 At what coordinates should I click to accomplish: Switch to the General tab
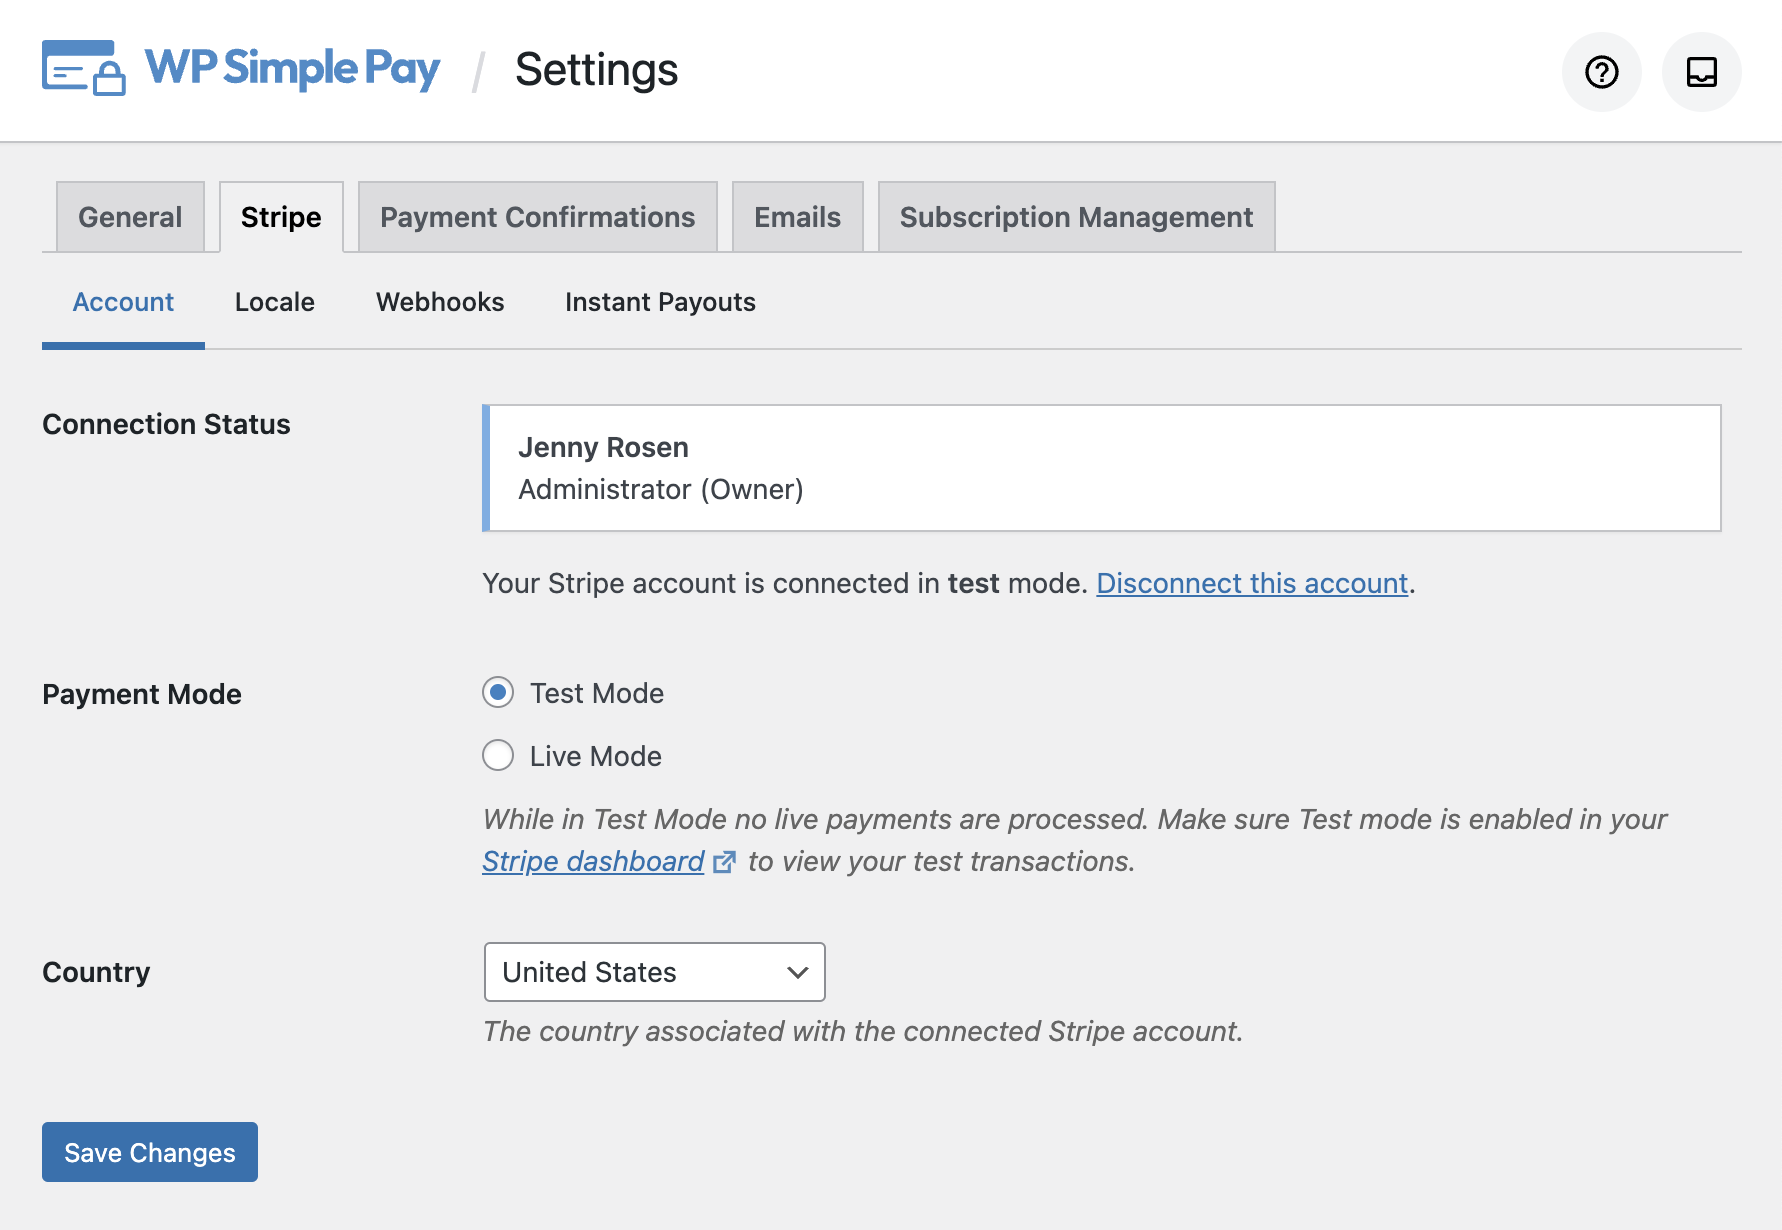pos(130,217)
